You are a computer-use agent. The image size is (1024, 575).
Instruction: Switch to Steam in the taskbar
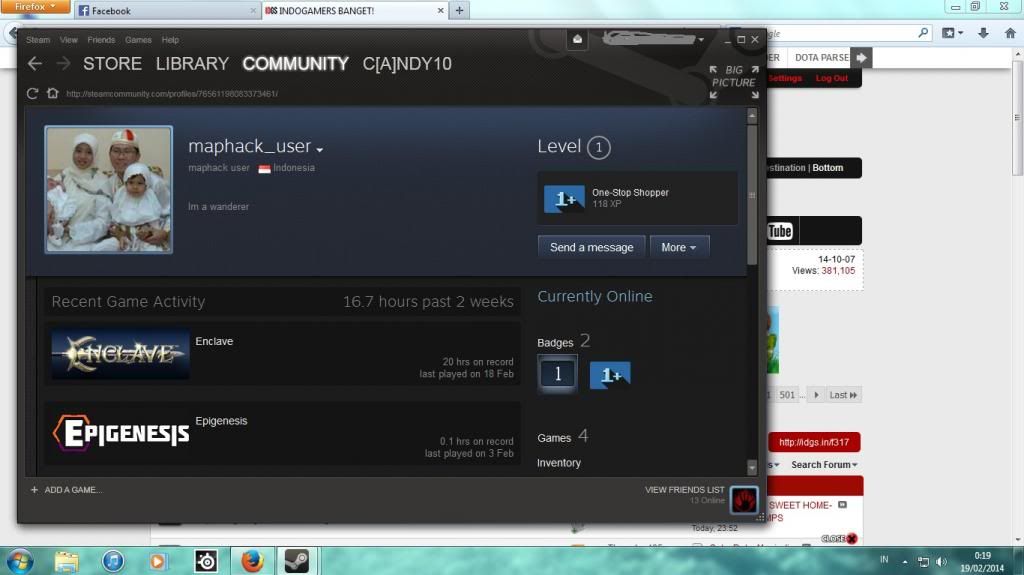click(x=296, y=561)
